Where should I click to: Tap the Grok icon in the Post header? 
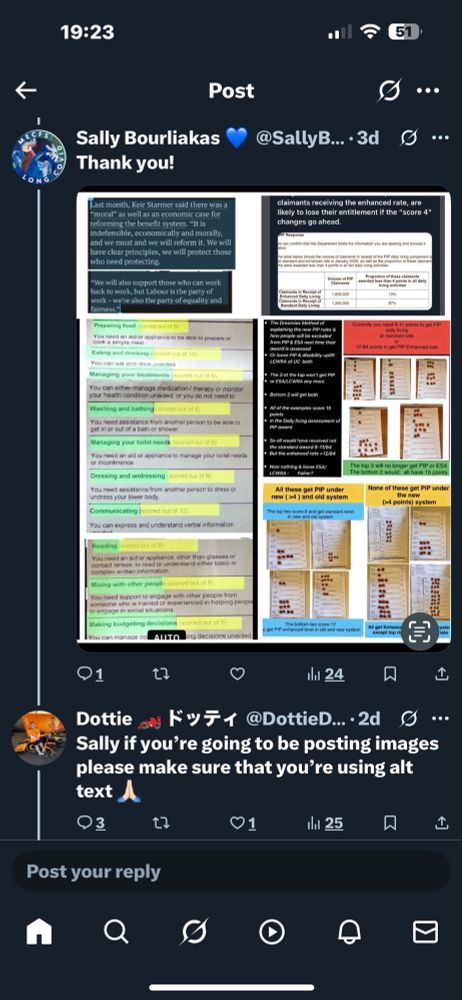tap(389, 91)
